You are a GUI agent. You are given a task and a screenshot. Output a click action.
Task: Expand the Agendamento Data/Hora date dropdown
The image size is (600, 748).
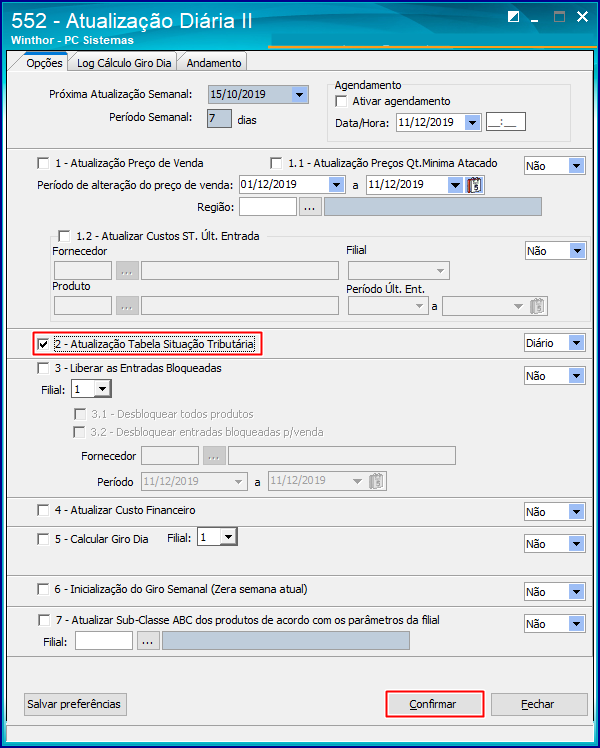click(472, 123)
